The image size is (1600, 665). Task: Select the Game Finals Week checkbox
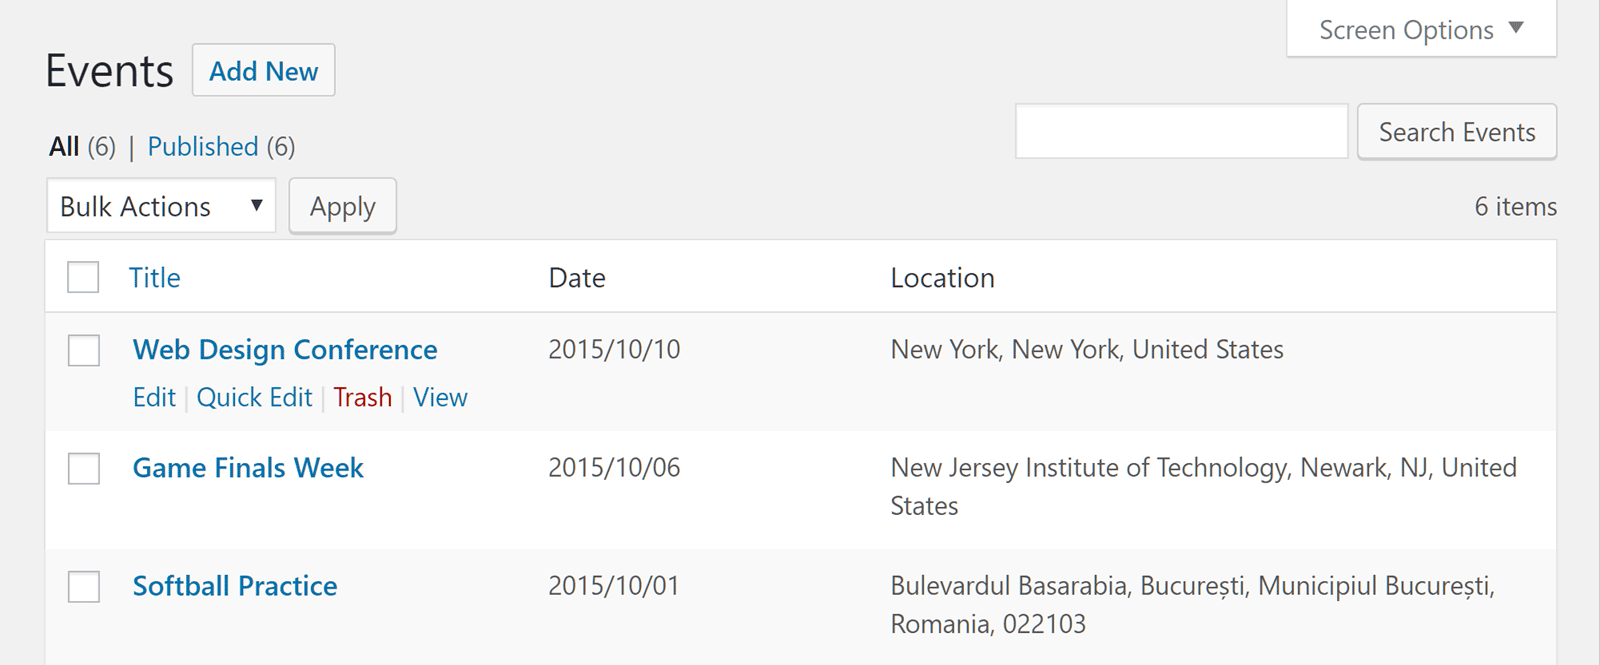pyautogui.click(x=84, y=468)
